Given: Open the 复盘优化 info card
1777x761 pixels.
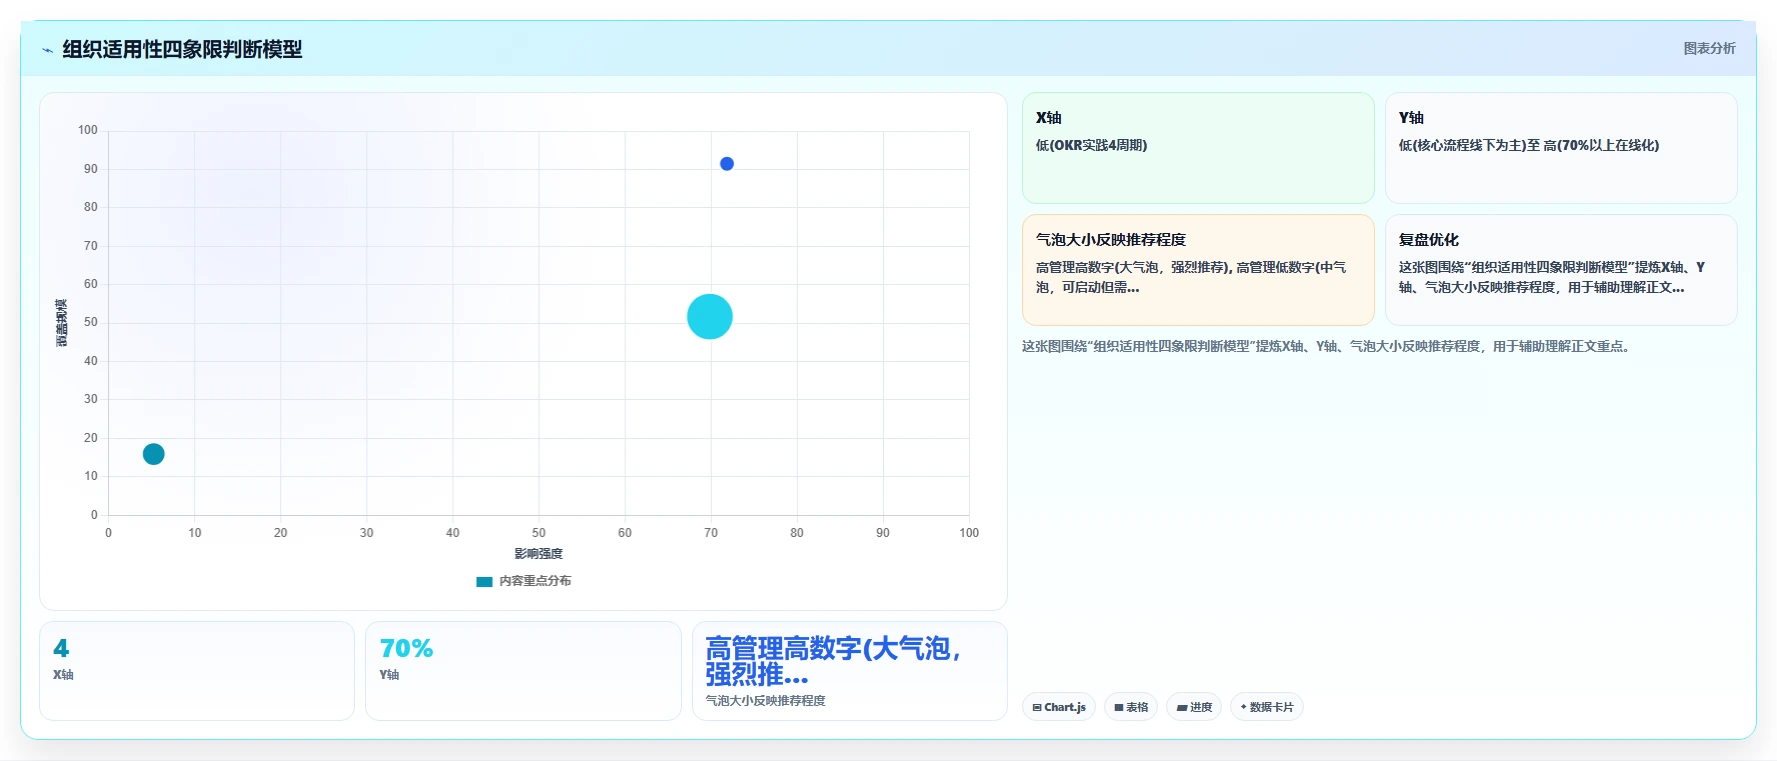Looking at the screenshot, I should pos(1561,270).
